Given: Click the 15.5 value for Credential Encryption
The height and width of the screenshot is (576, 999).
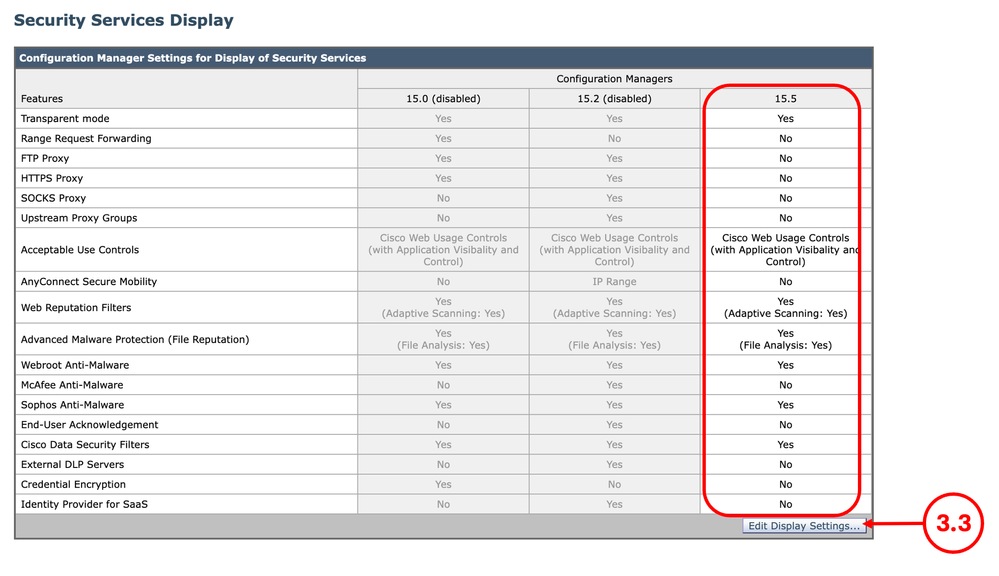Looking at the screenshot, I should coord(786,484).
